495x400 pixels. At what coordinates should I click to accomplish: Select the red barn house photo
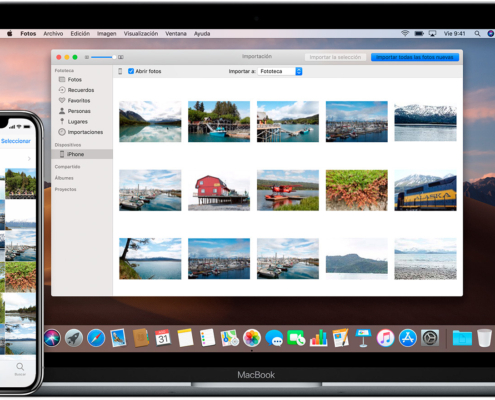(x=219, y=190)
